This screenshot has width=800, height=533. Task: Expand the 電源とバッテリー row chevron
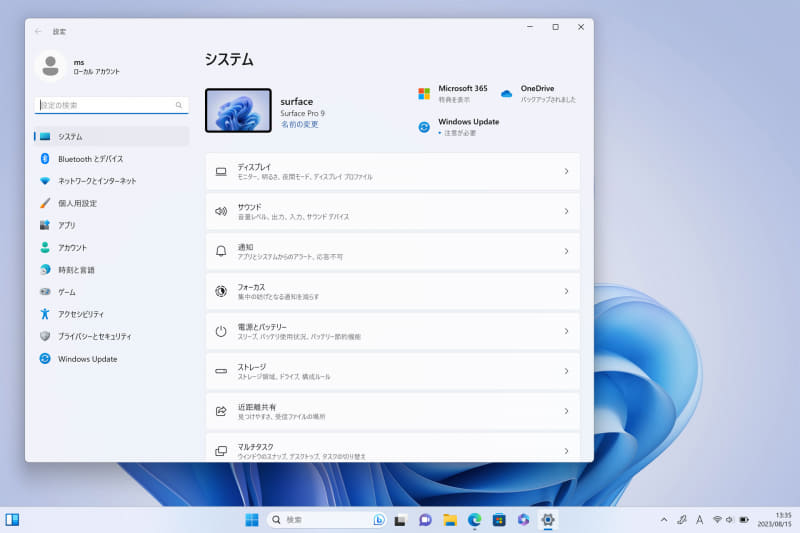566,332
